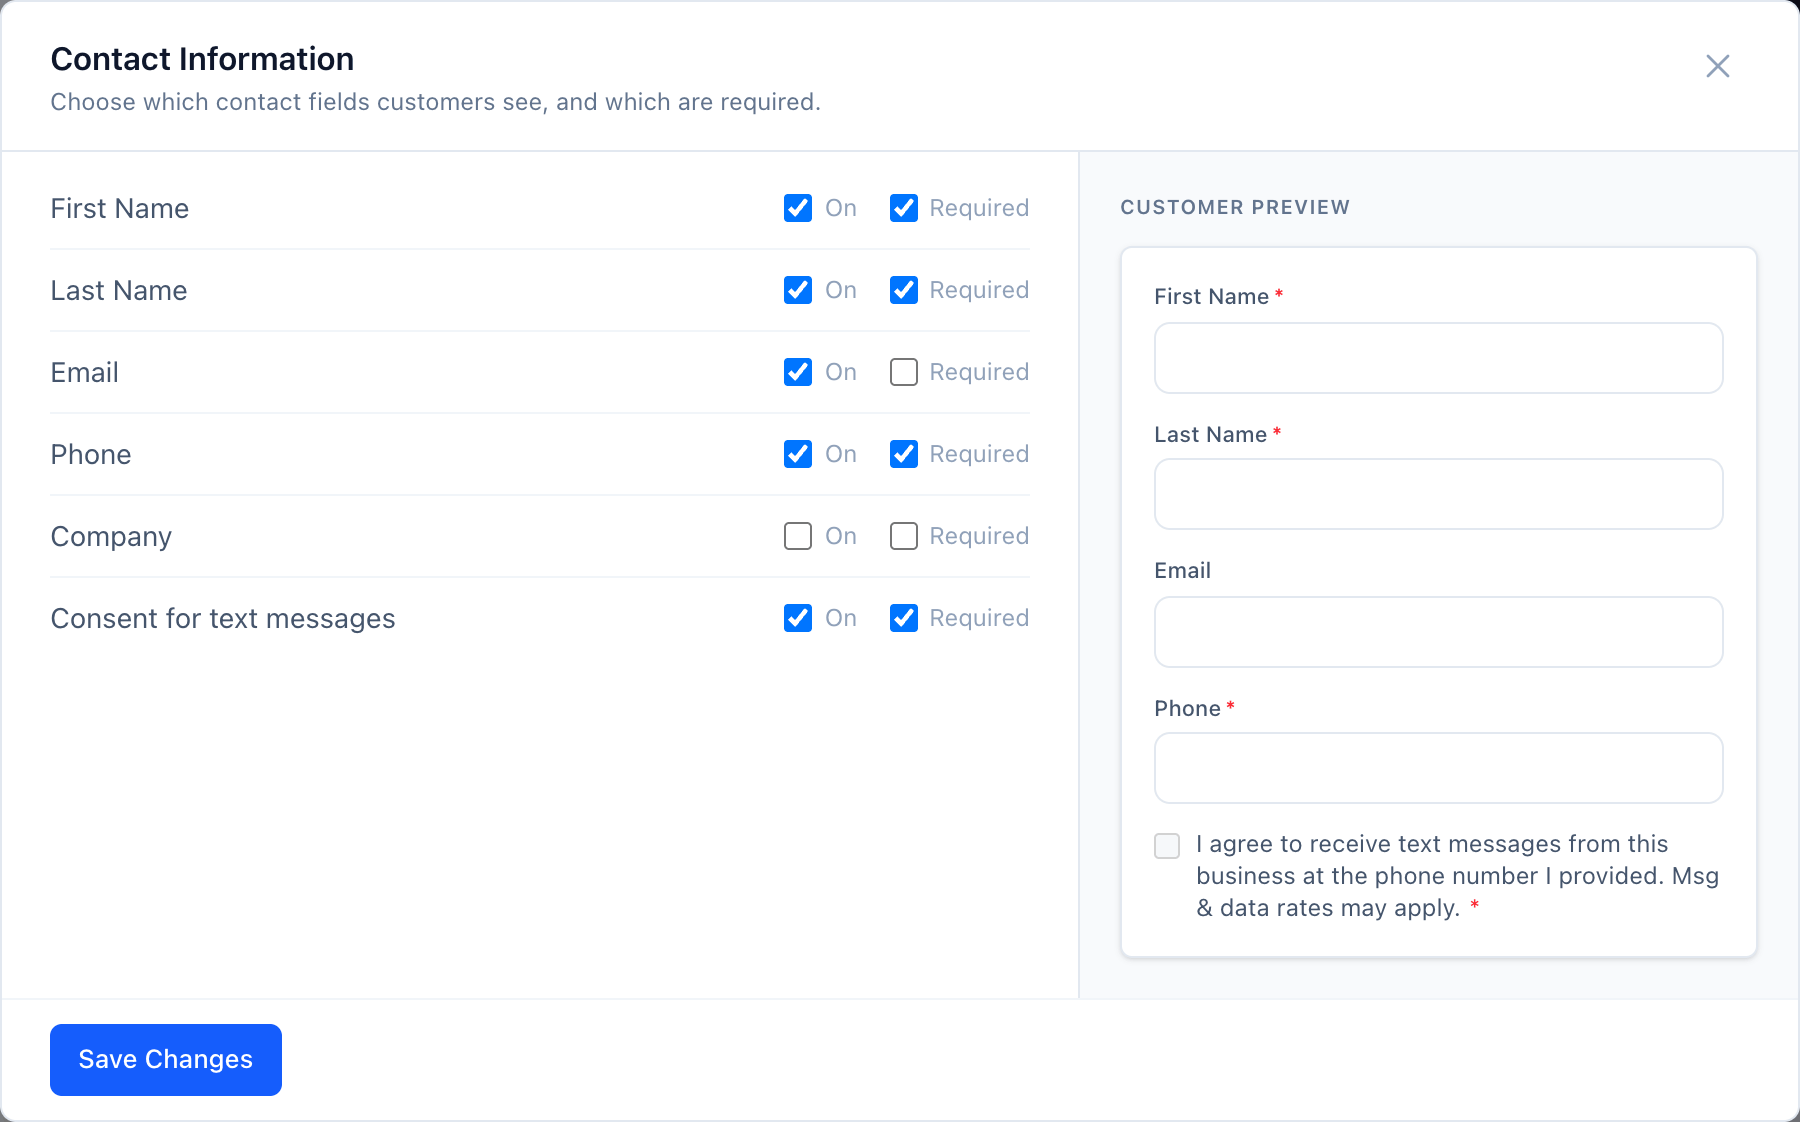Toggle Phone Required checkbox
Image resolution: width=1800 pixels, height=1122 pixels.
(904, 454)
